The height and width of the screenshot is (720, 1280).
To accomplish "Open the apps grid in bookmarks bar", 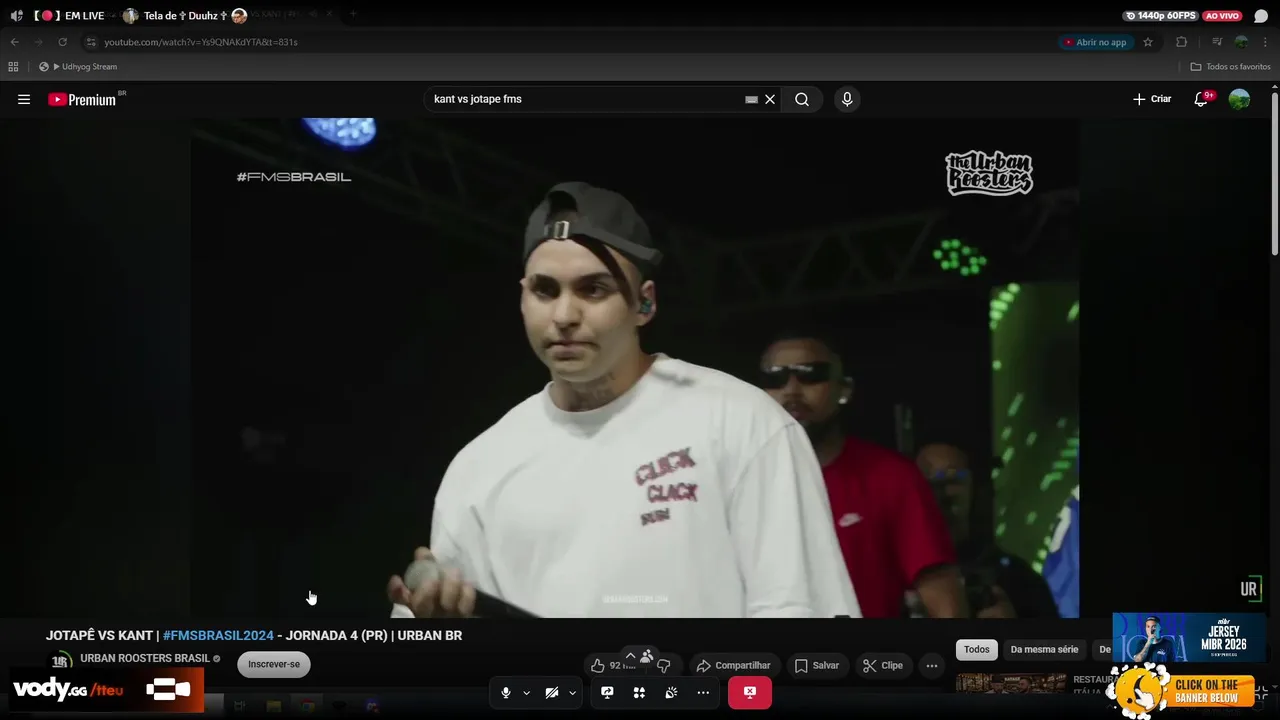I will tap(13, 67).
